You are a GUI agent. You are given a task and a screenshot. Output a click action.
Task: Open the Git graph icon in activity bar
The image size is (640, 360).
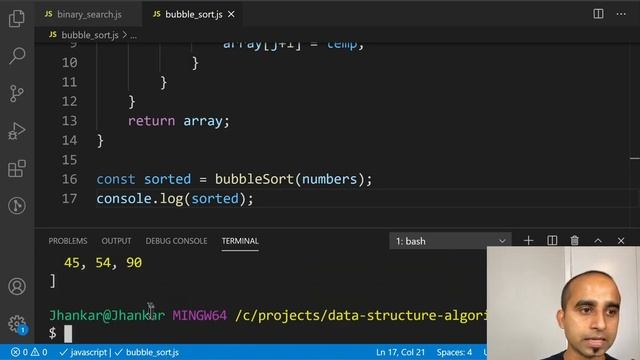pyautogui.click(x=17, y=205)
